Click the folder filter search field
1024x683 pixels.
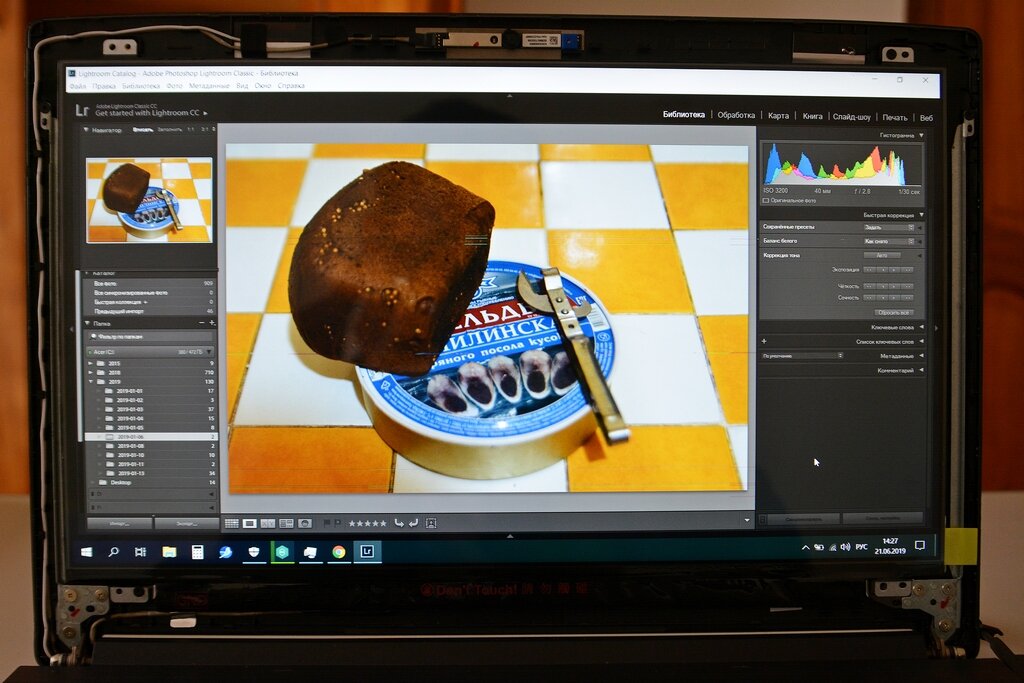tap(150, 336)
